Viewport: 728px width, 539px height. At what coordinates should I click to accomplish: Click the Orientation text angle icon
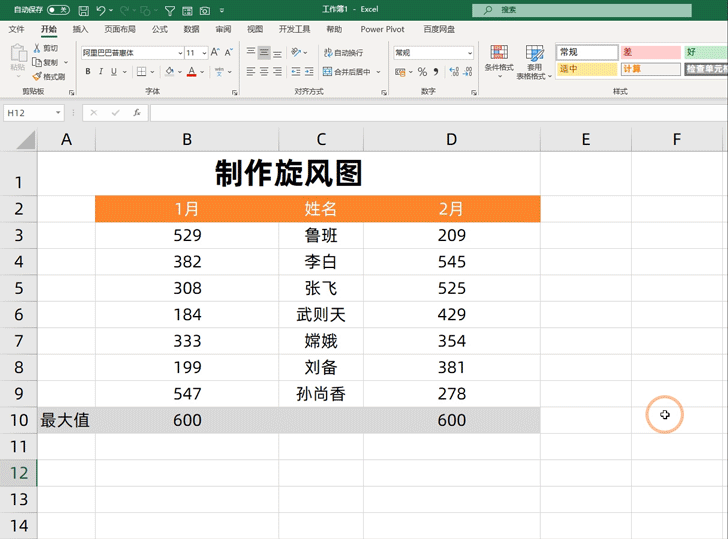[296, 52]
